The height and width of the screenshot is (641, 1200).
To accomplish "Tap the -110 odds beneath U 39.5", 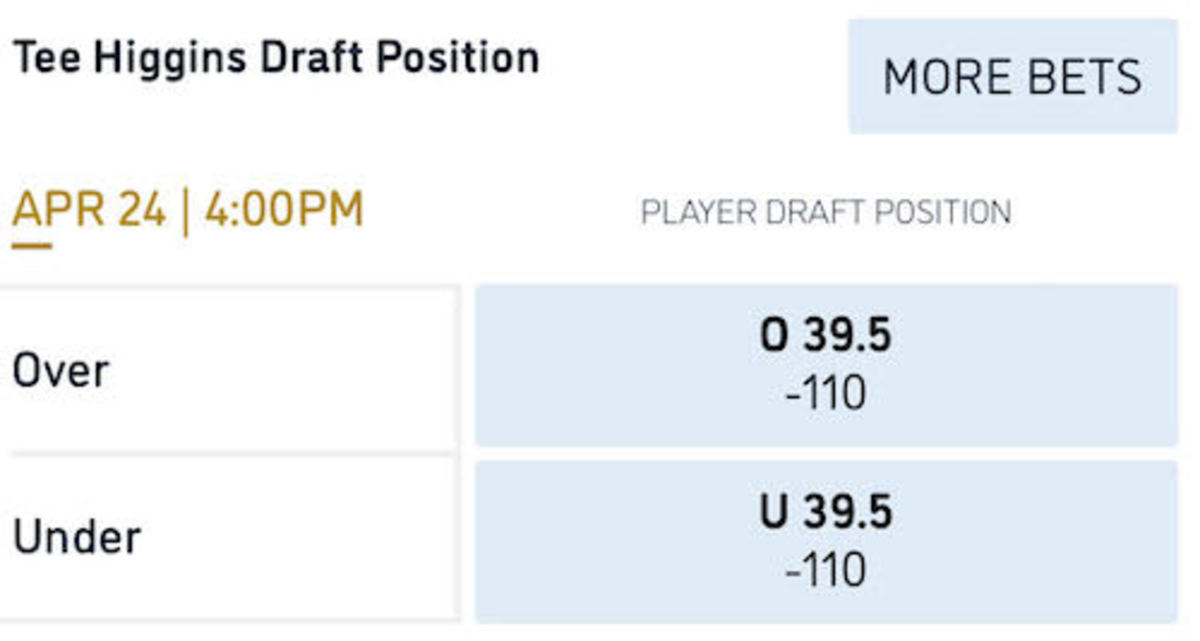I will tap(826, 571).
